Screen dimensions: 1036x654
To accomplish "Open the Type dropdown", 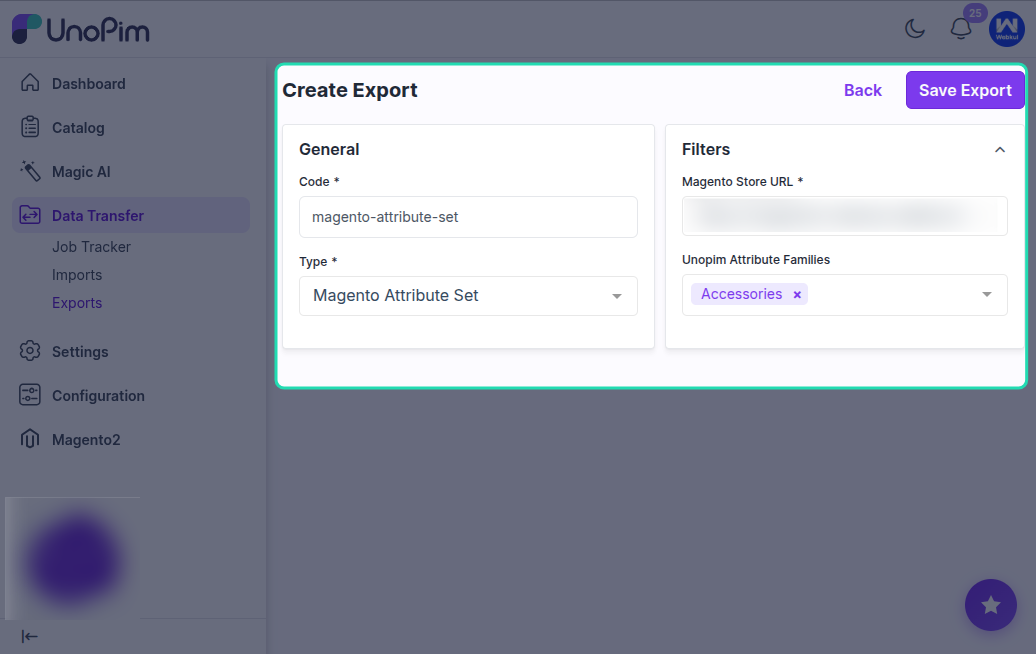I will click(468, 296).
